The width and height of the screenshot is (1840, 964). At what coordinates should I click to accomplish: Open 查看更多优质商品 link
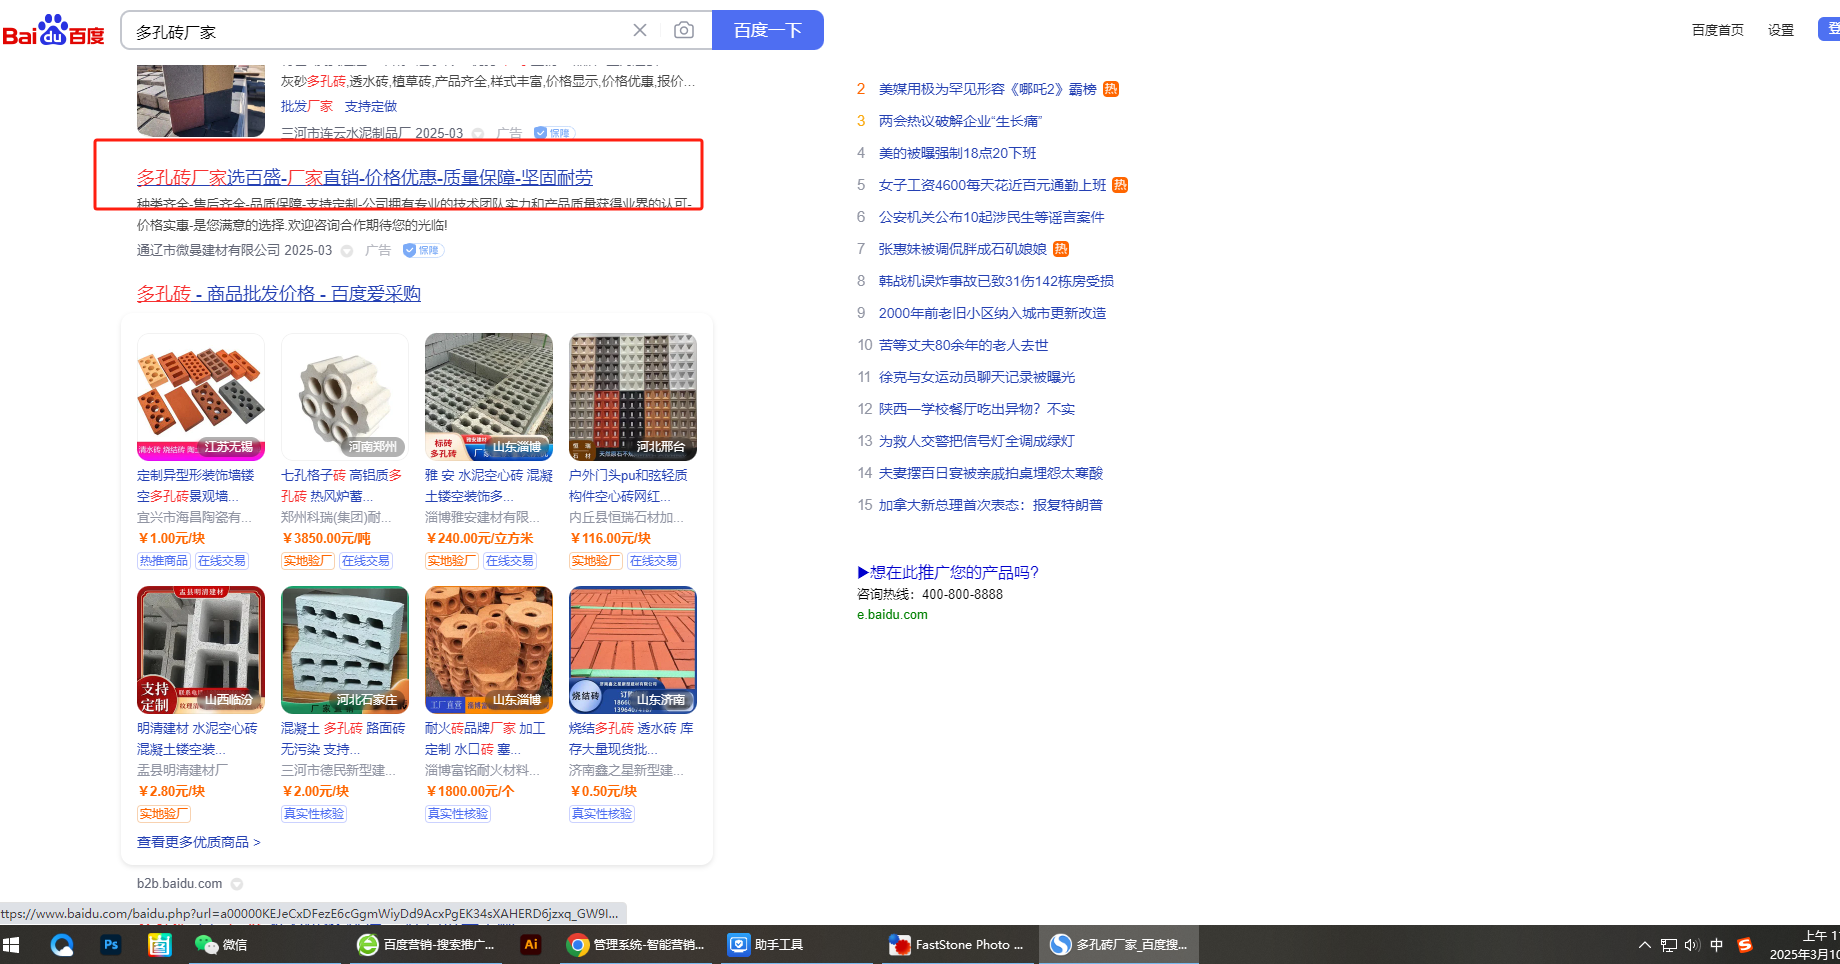pos(199,842)
